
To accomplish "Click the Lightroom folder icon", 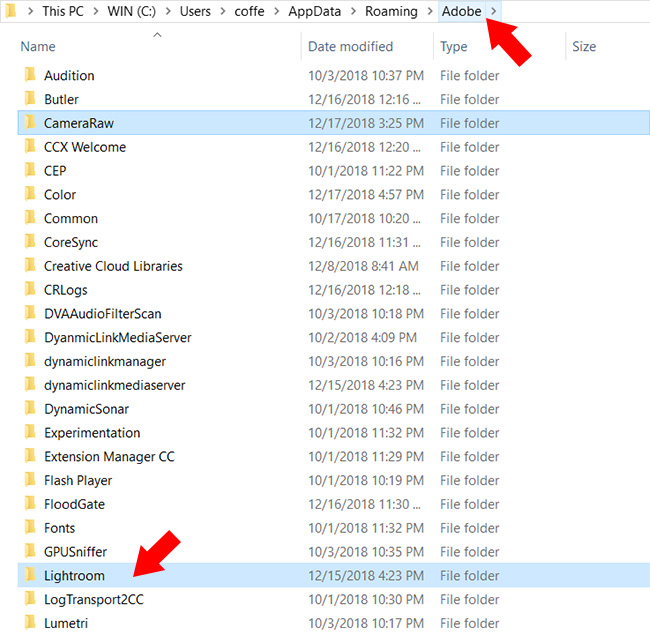I will 29,576.
